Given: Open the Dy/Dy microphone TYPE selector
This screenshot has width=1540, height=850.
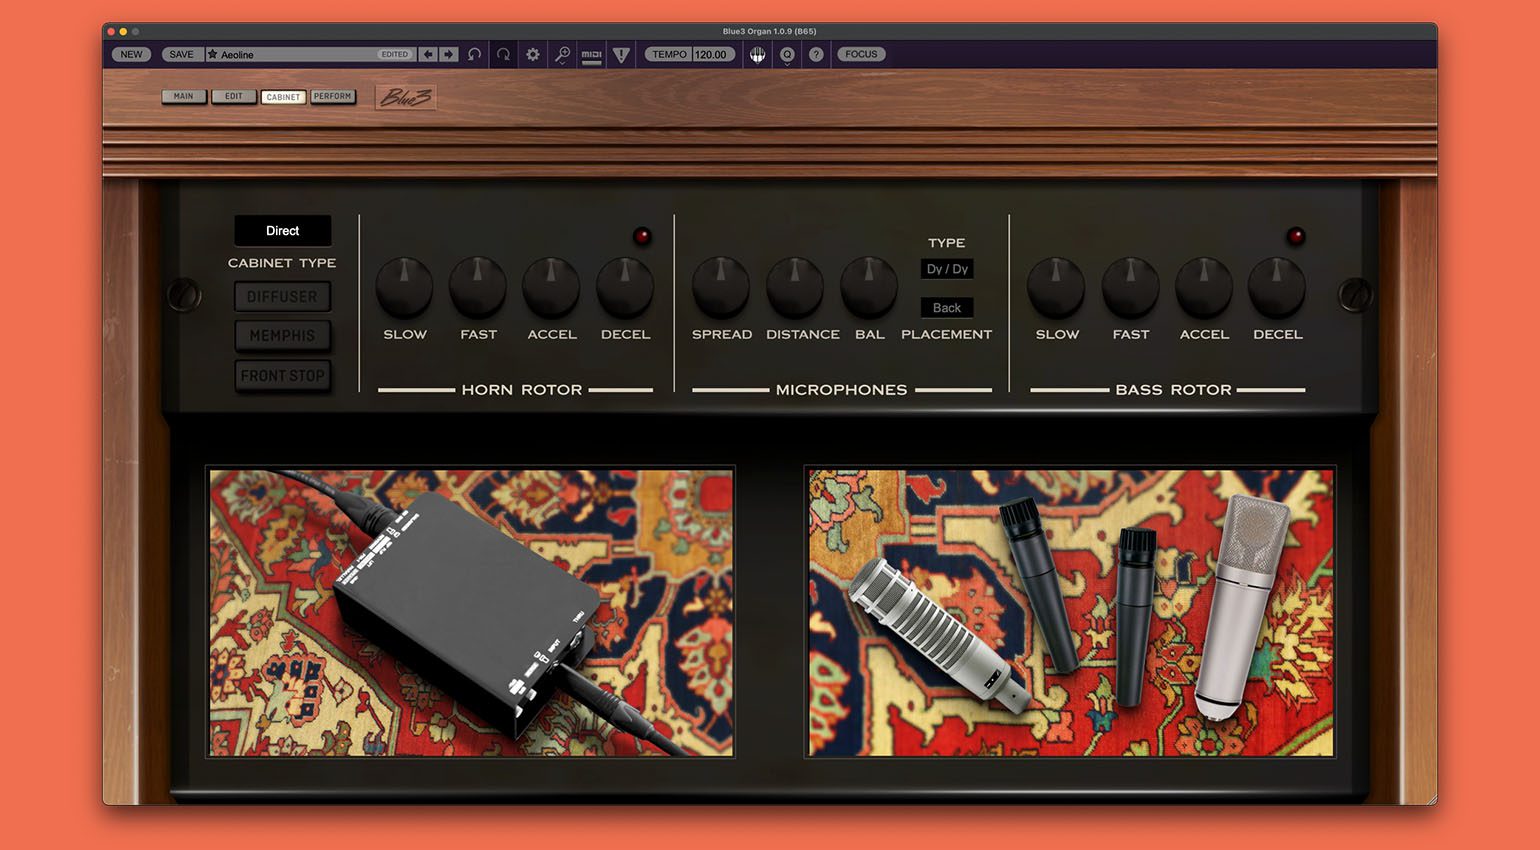Looking at the screenshot, I should pos(946,268).
